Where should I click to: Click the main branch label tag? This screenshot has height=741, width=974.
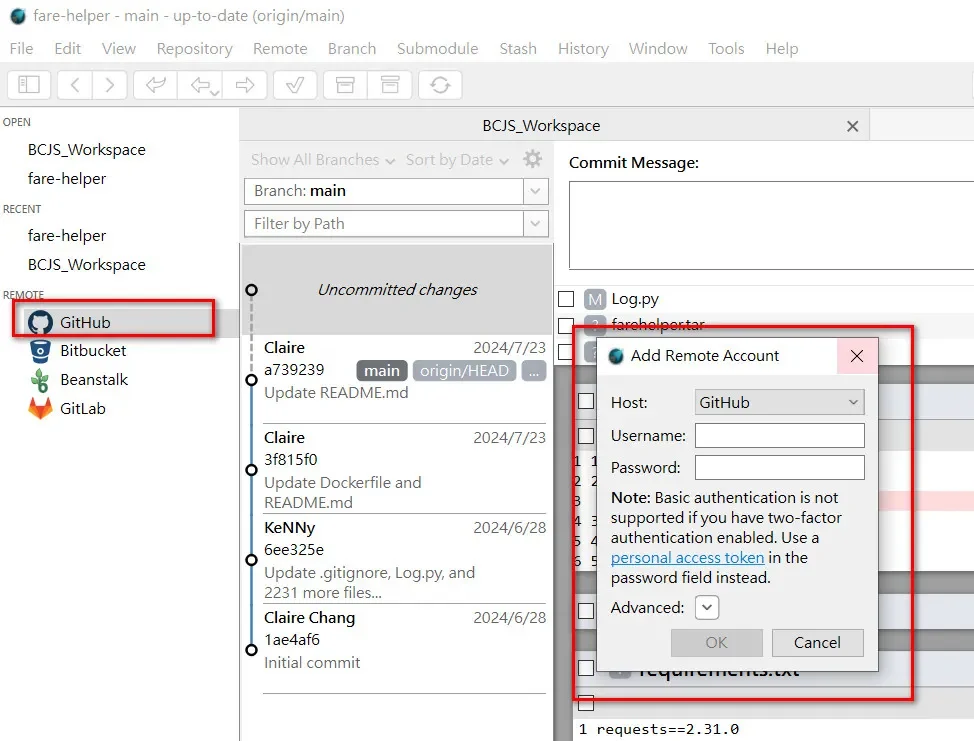coord(382,371)
